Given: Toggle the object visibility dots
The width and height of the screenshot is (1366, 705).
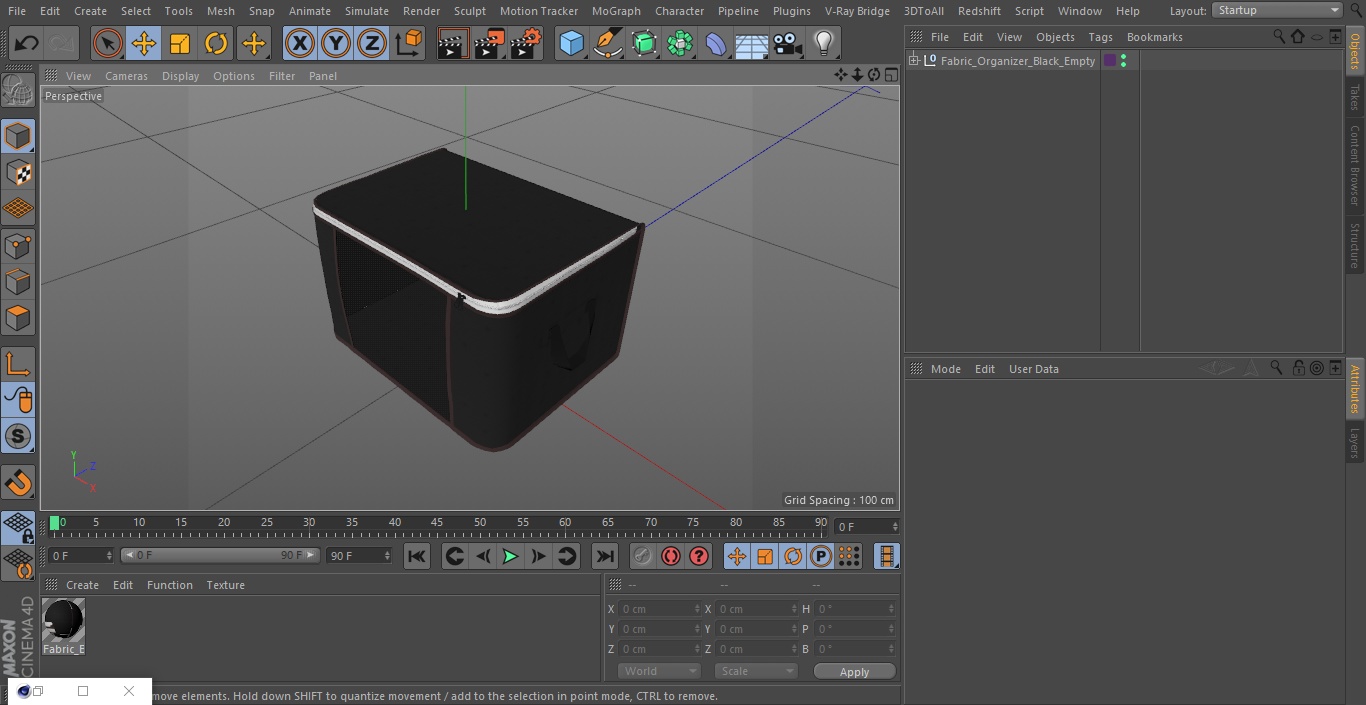Looking at the screenshot, I should pyautogui.click(x=1124, y=61).
